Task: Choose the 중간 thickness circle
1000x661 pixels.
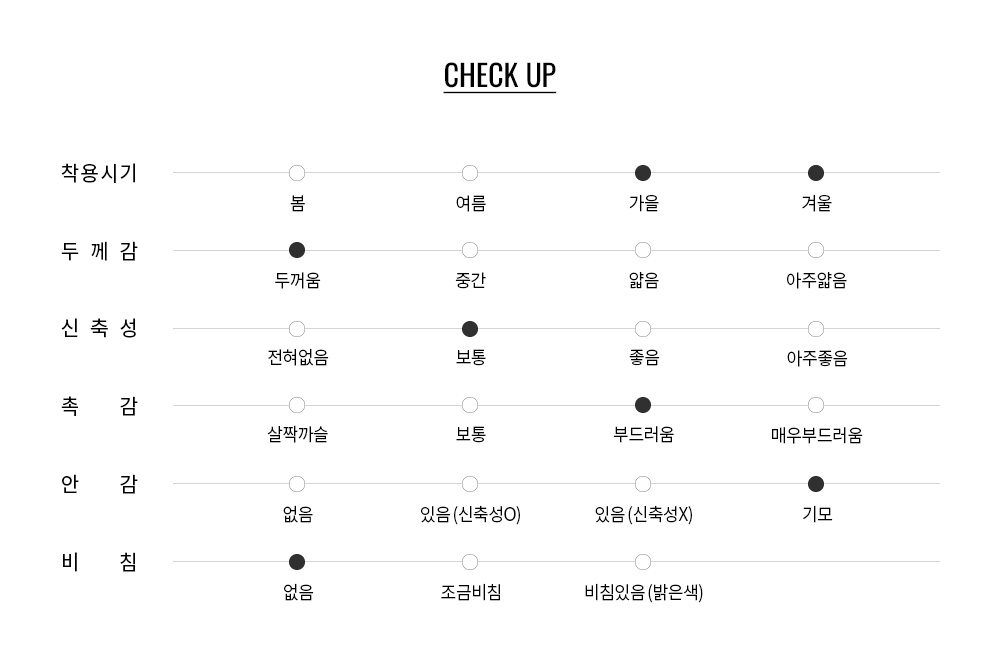Action: [470, 250]
